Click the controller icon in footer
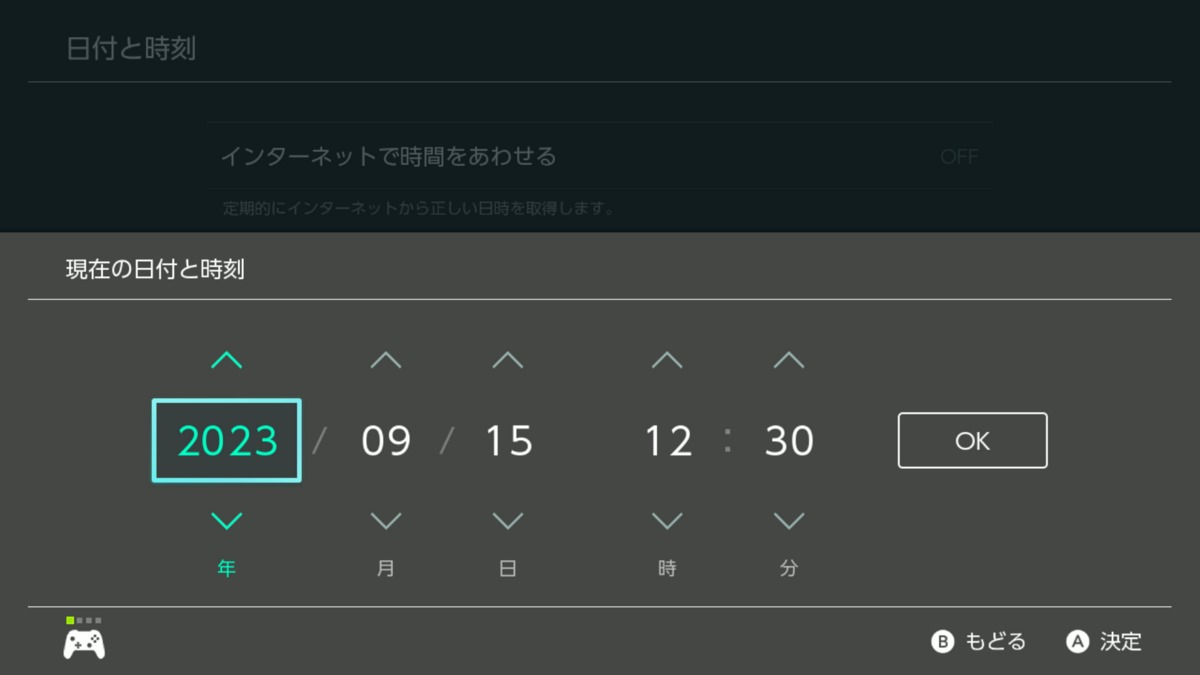The image size is (1200, 675). point(84,643)
